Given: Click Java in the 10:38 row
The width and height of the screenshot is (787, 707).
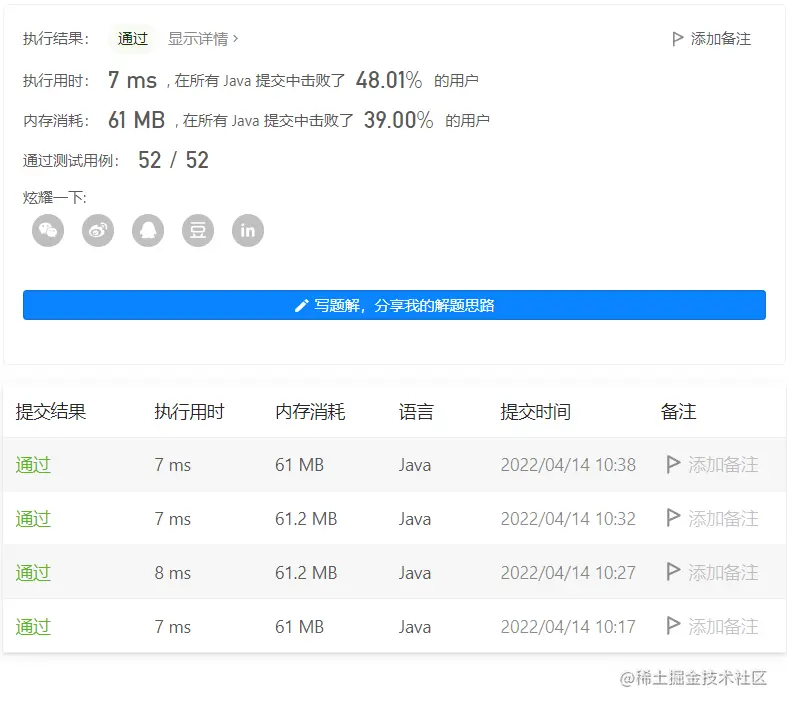Looking at the screenshot, I should coord(415,465).
